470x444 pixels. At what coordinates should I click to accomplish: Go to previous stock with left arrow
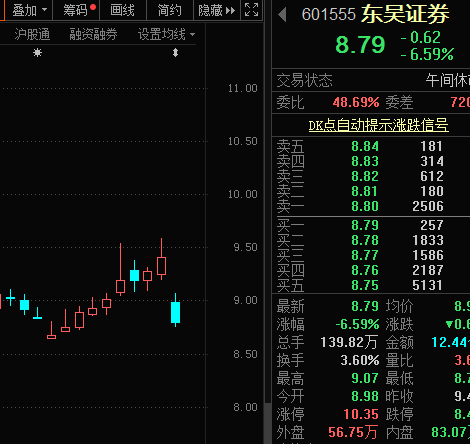point(282,15)
